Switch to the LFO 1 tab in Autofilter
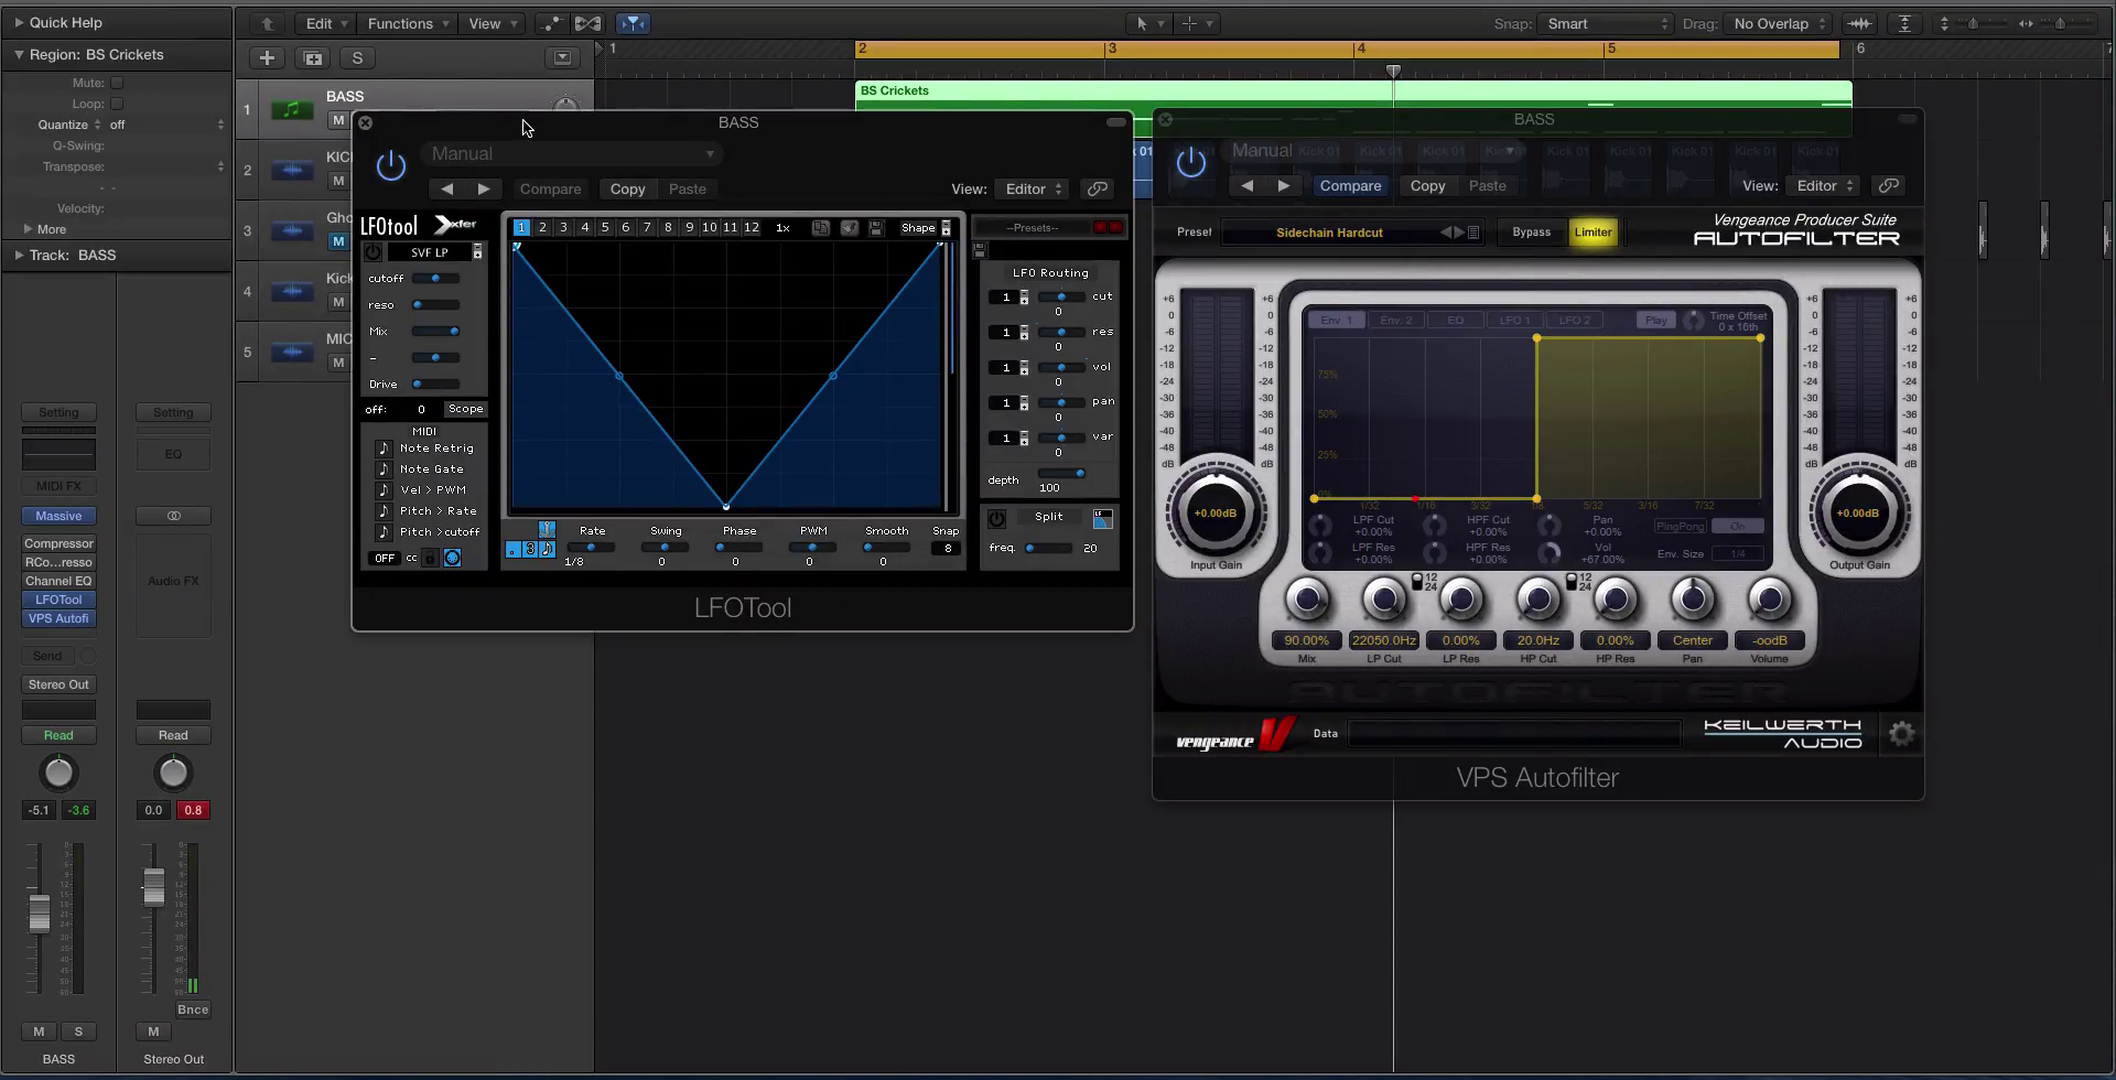Viewport: 2116px width, 1080px height. [1514, 320]
